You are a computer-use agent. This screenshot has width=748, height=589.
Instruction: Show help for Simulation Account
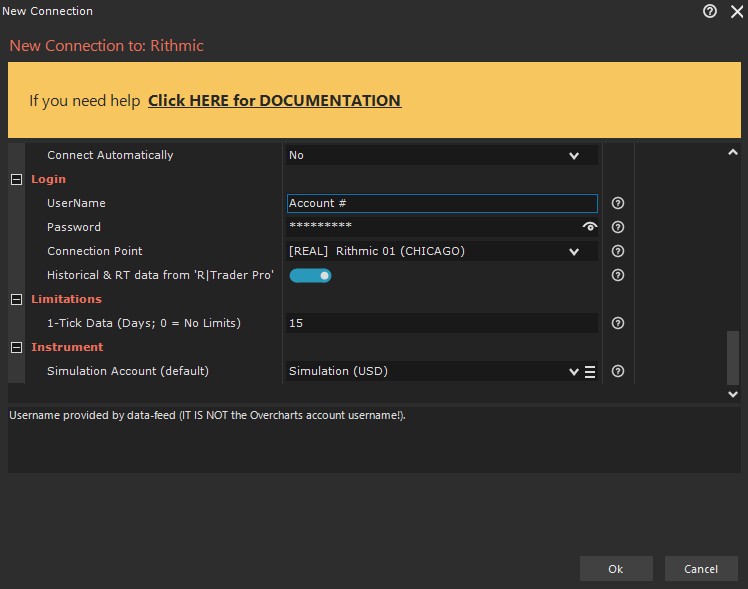(618, 371)
